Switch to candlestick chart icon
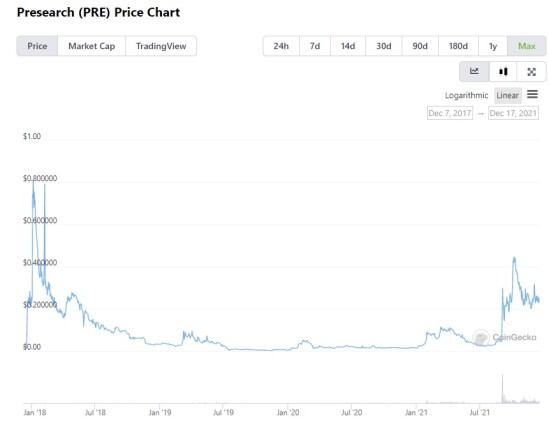This screenshot has height=421, width=549. pyautogui.click(x=503, y=71)
